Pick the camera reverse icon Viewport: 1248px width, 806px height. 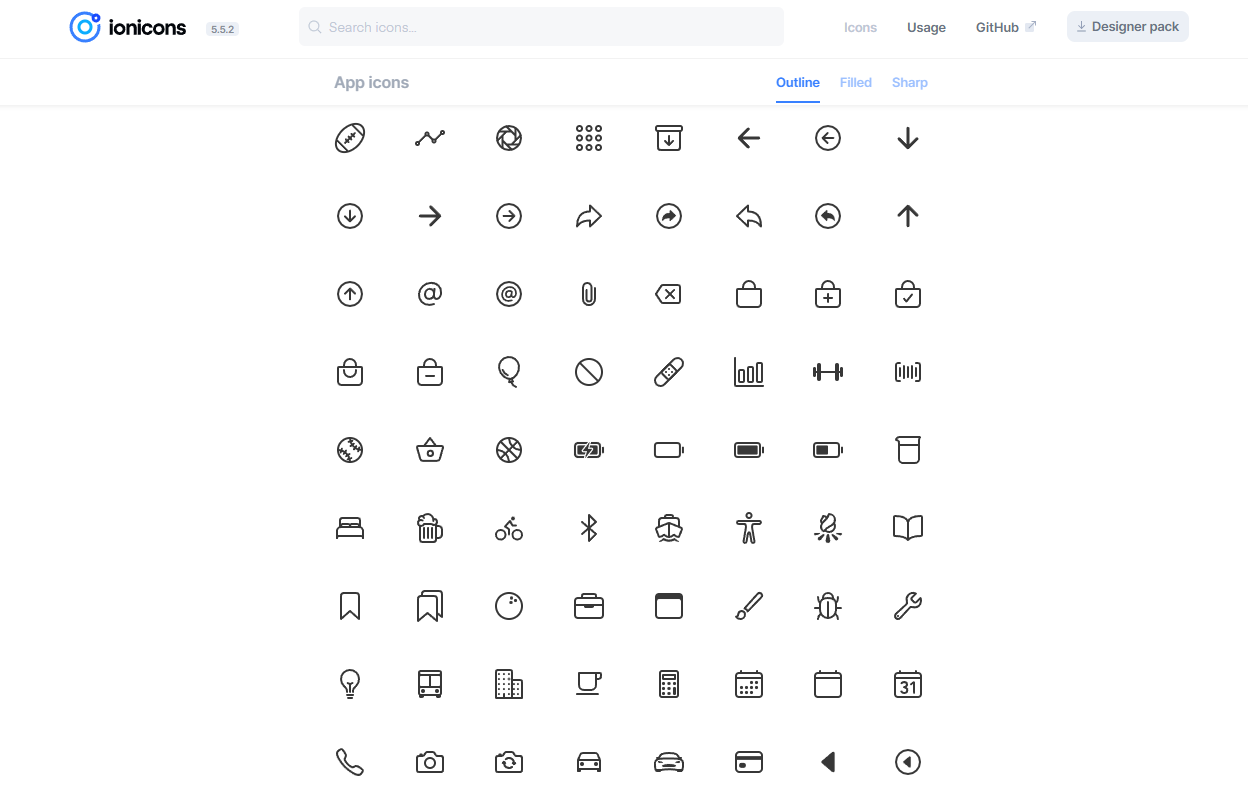(509, 762)
